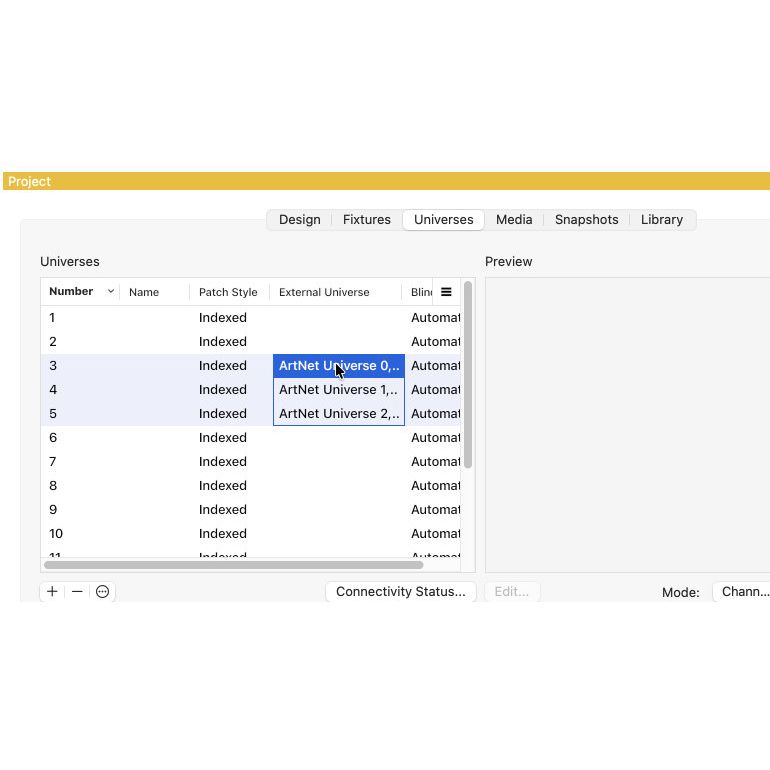Switch to the Design tab

299,220
